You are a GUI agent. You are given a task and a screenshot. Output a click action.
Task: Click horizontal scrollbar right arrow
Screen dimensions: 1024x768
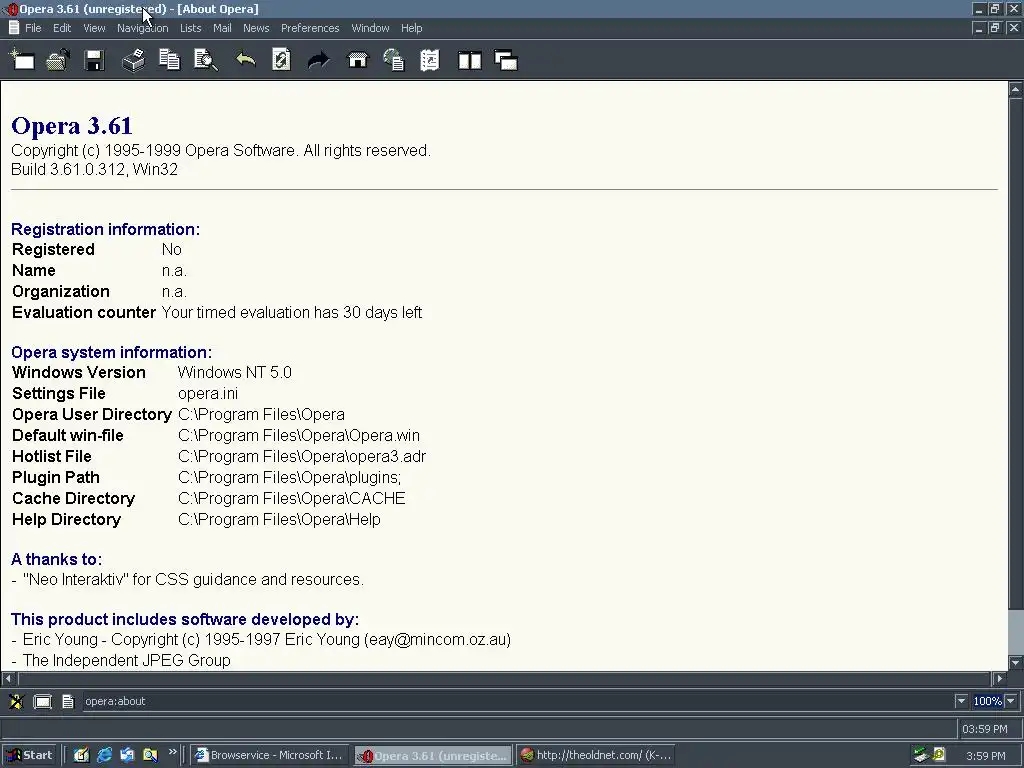[x=1000, y=679]
